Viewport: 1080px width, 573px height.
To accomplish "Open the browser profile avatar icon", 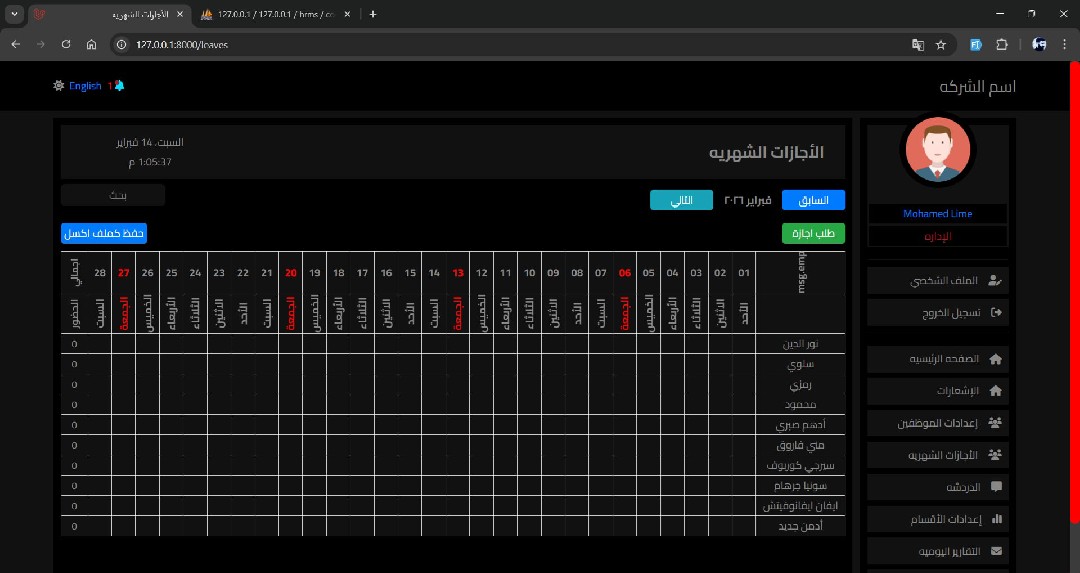I will [1039, 44].
